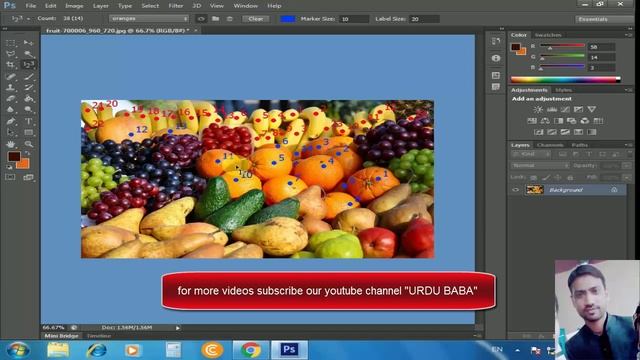Viewport: 640px width, 360px height.
Task: Add a Vibrance adjustment
Action: click(x=591, y=109)
